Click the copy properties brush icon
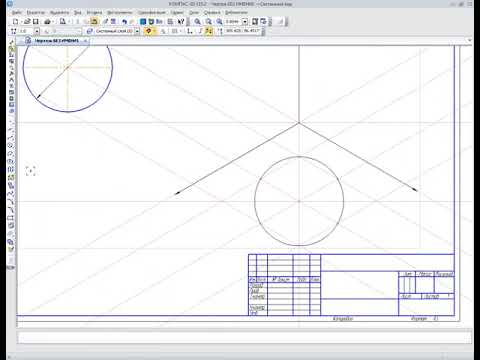 click(105, 22)
